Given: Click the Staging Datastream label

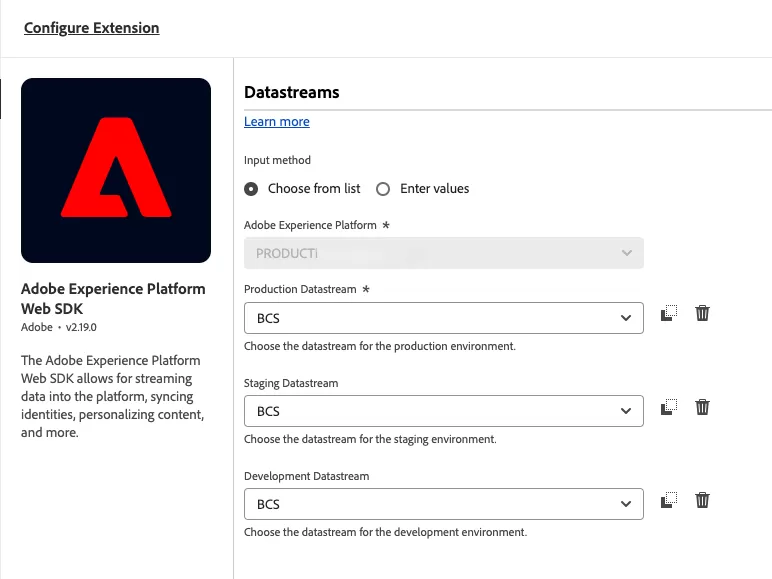Looking at the screenshot, I should pyautogui.click(x=291, y=383).
